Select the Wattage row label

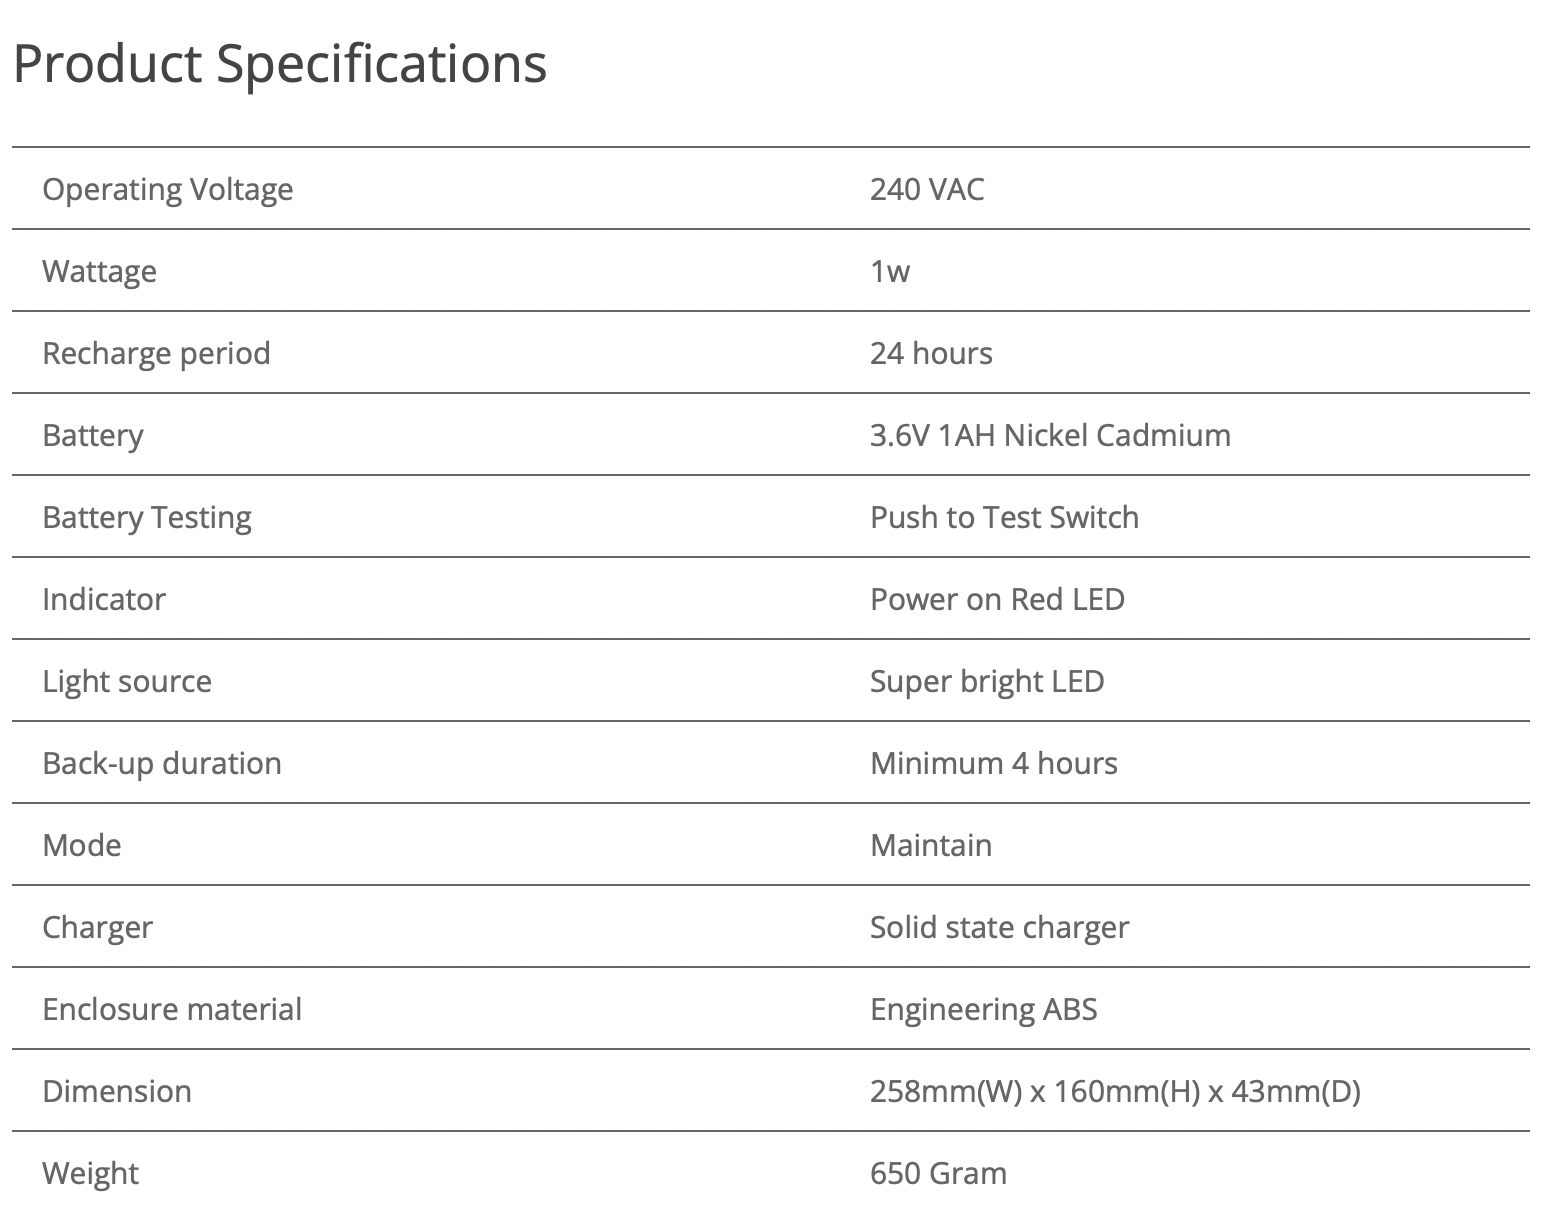click(x=99, y=271)
